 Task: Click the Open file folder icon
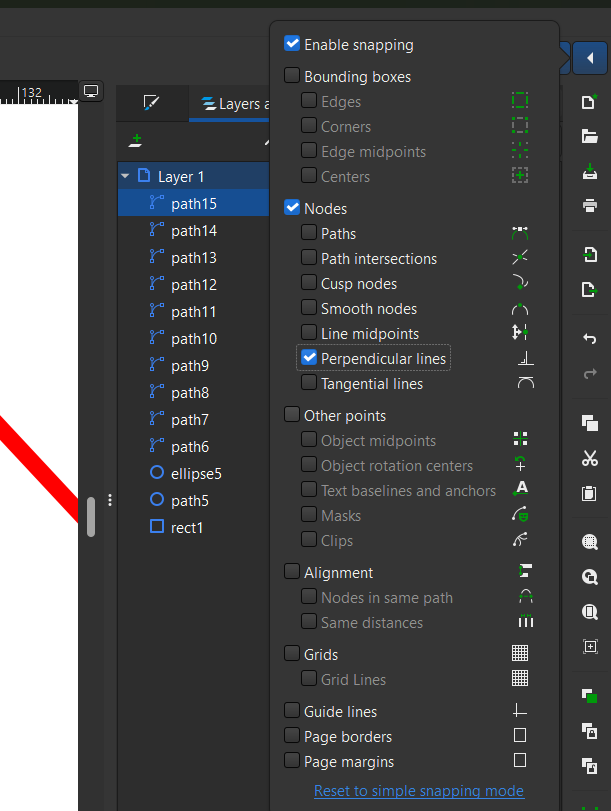[589, 137]
